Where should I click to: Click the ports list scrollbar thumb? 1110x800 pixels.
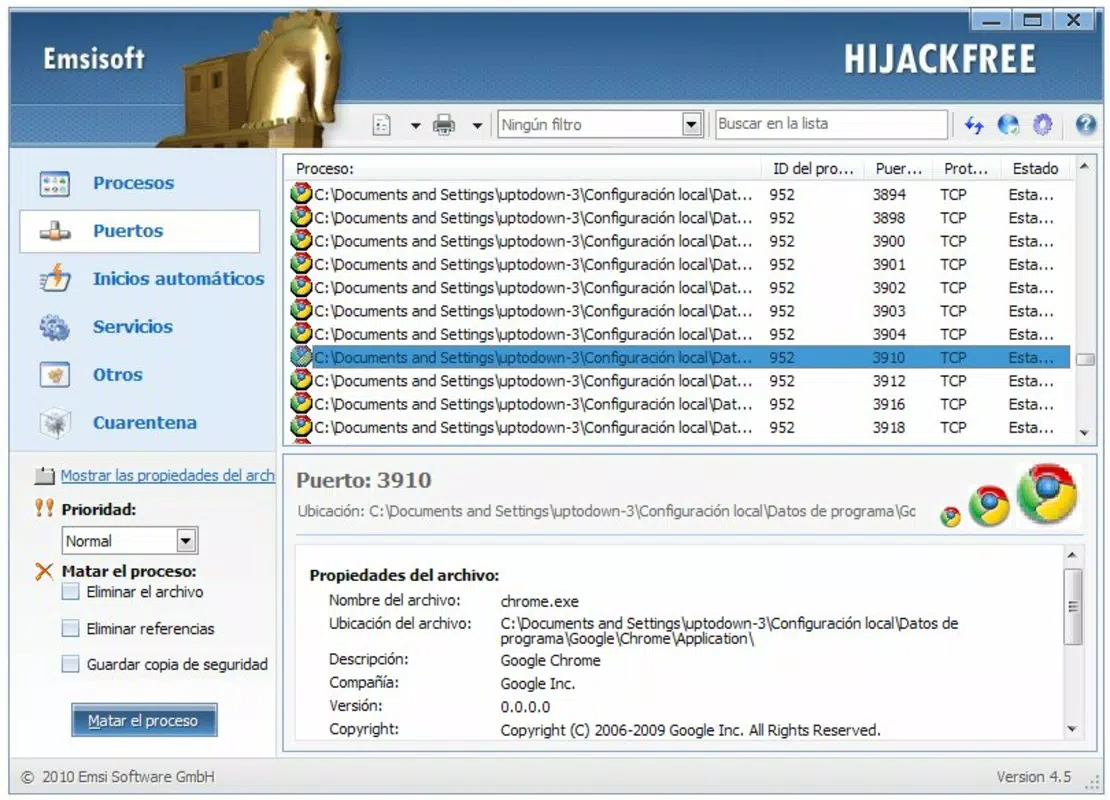tap(1085, 360)
